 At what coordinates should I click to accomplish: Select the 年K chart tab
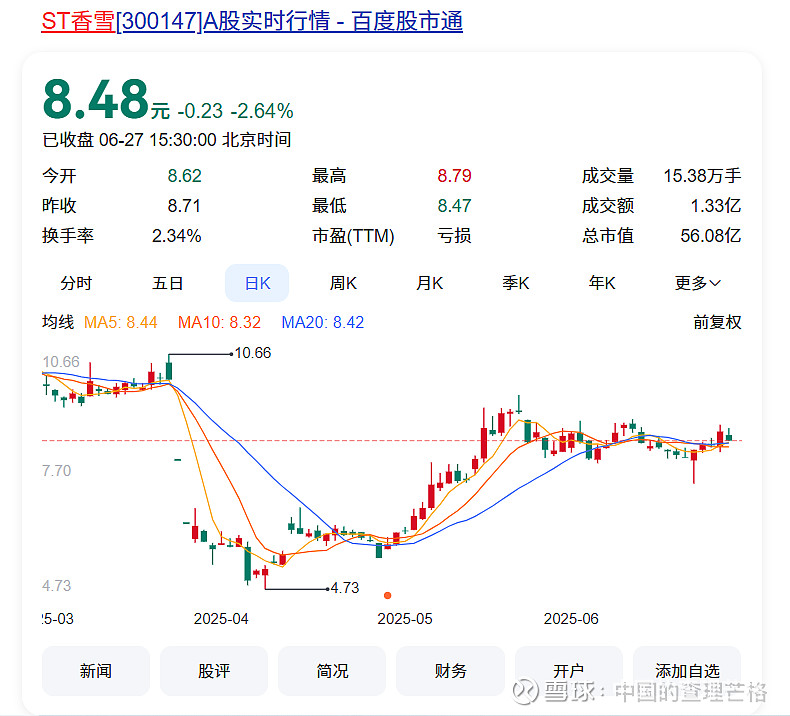tap(602, 283)
